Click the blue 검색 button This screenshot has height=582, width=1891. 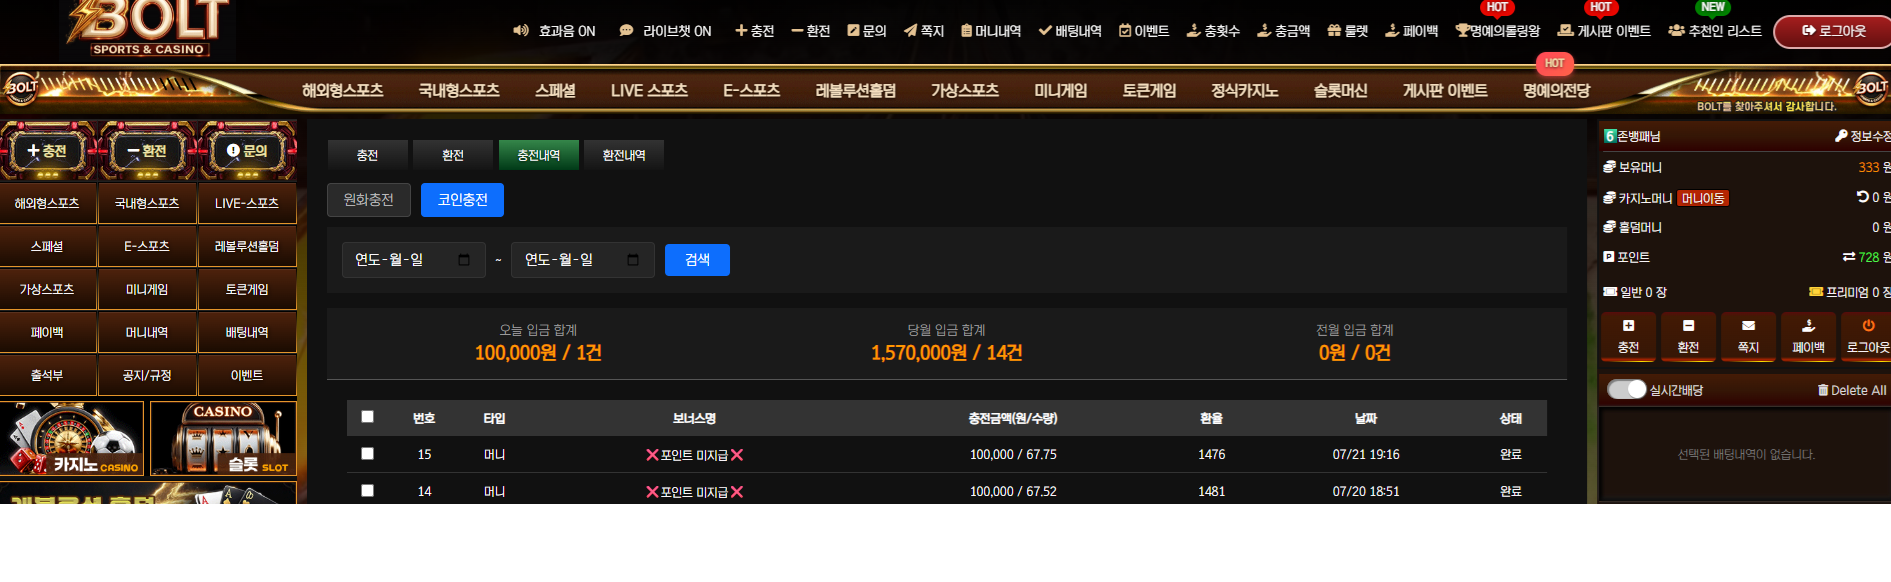(x=697, y=260)
